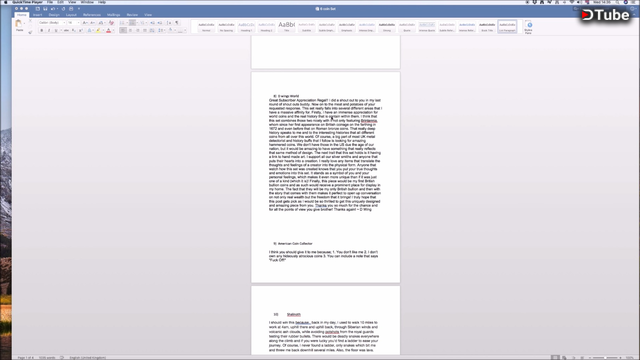The height and width of the screenshot is (360, 640).
Task: Click the Spotlight search icon in menu bar
Action: pos(618,2)
